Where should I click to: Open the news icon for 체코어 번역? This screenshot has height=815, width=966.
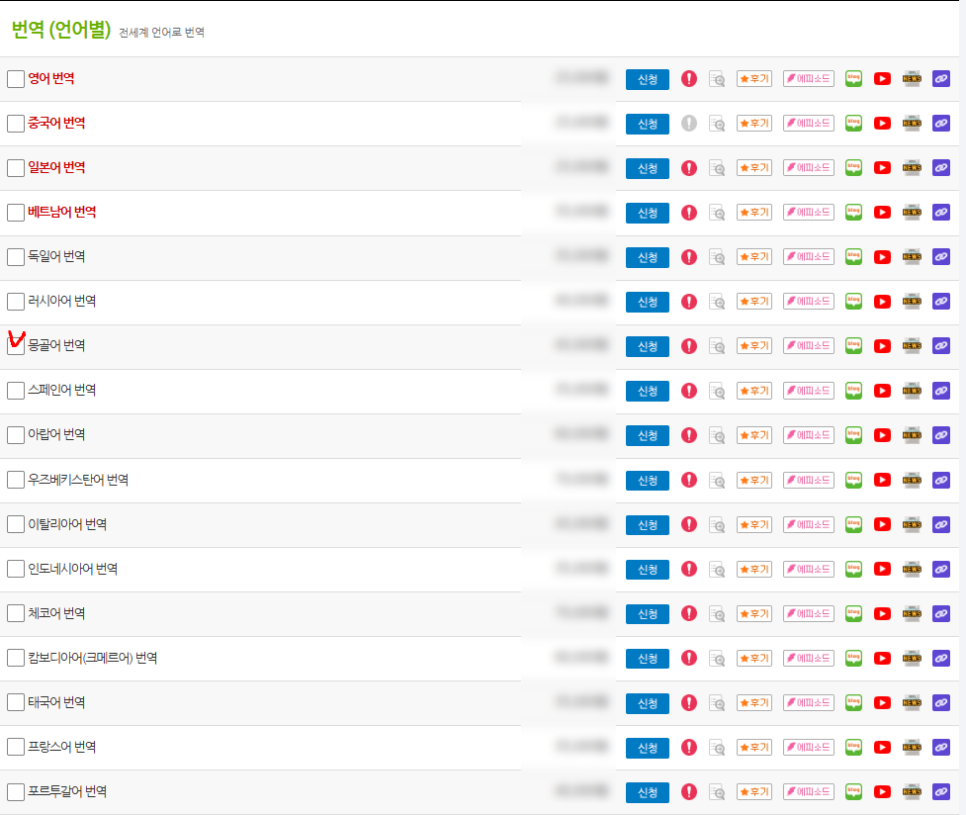click(x=912, y=614)
